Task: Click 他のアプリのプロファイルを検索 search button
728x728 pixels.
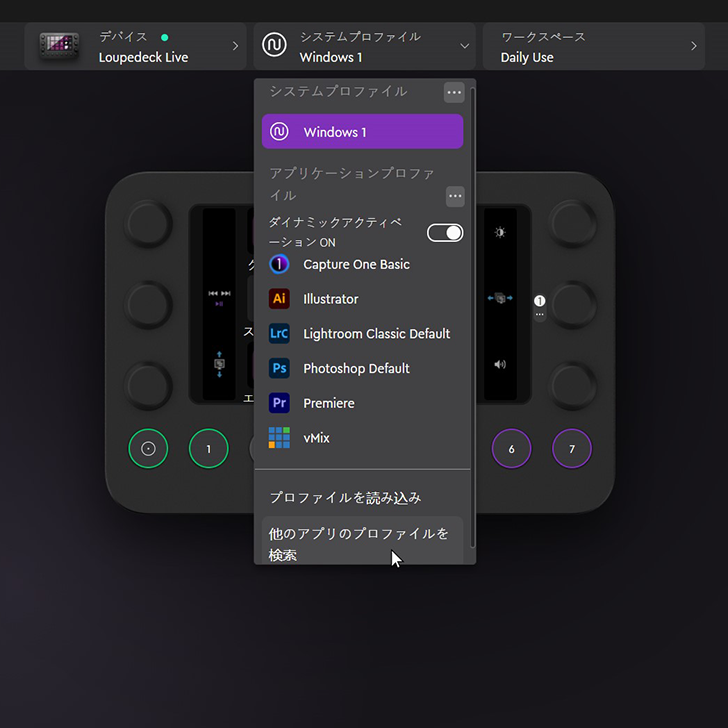Action: click(362, 541)
